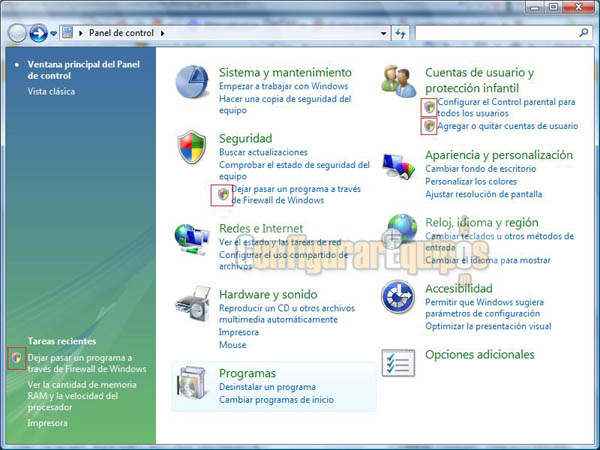The height and width of the screenshot is (450, 600).
Task: Click the Back navigation arrow button
Action: click(x=17, y=33)
